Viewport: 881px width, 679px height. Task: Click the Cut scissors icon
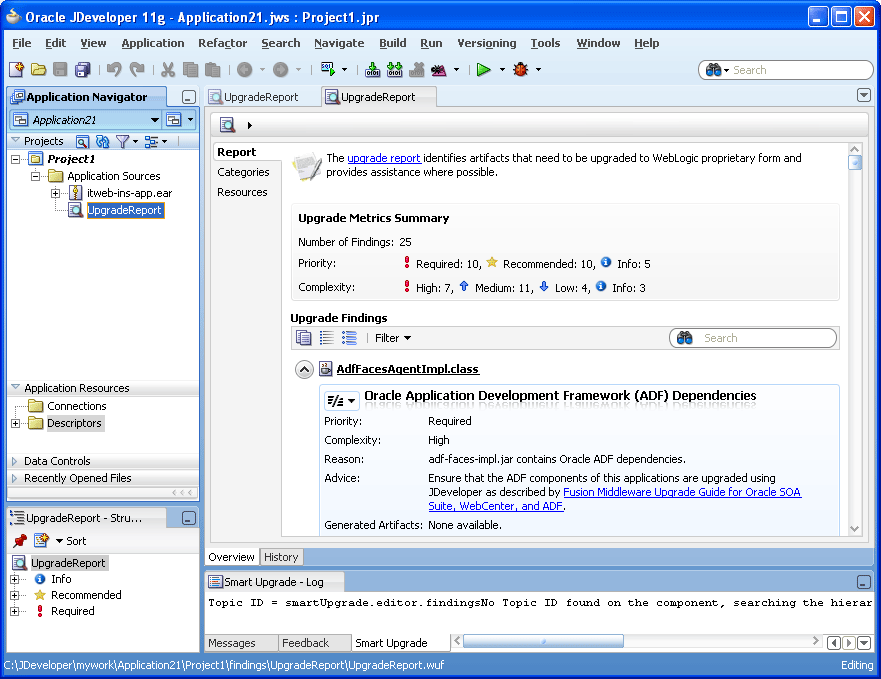tap(168, 70)
